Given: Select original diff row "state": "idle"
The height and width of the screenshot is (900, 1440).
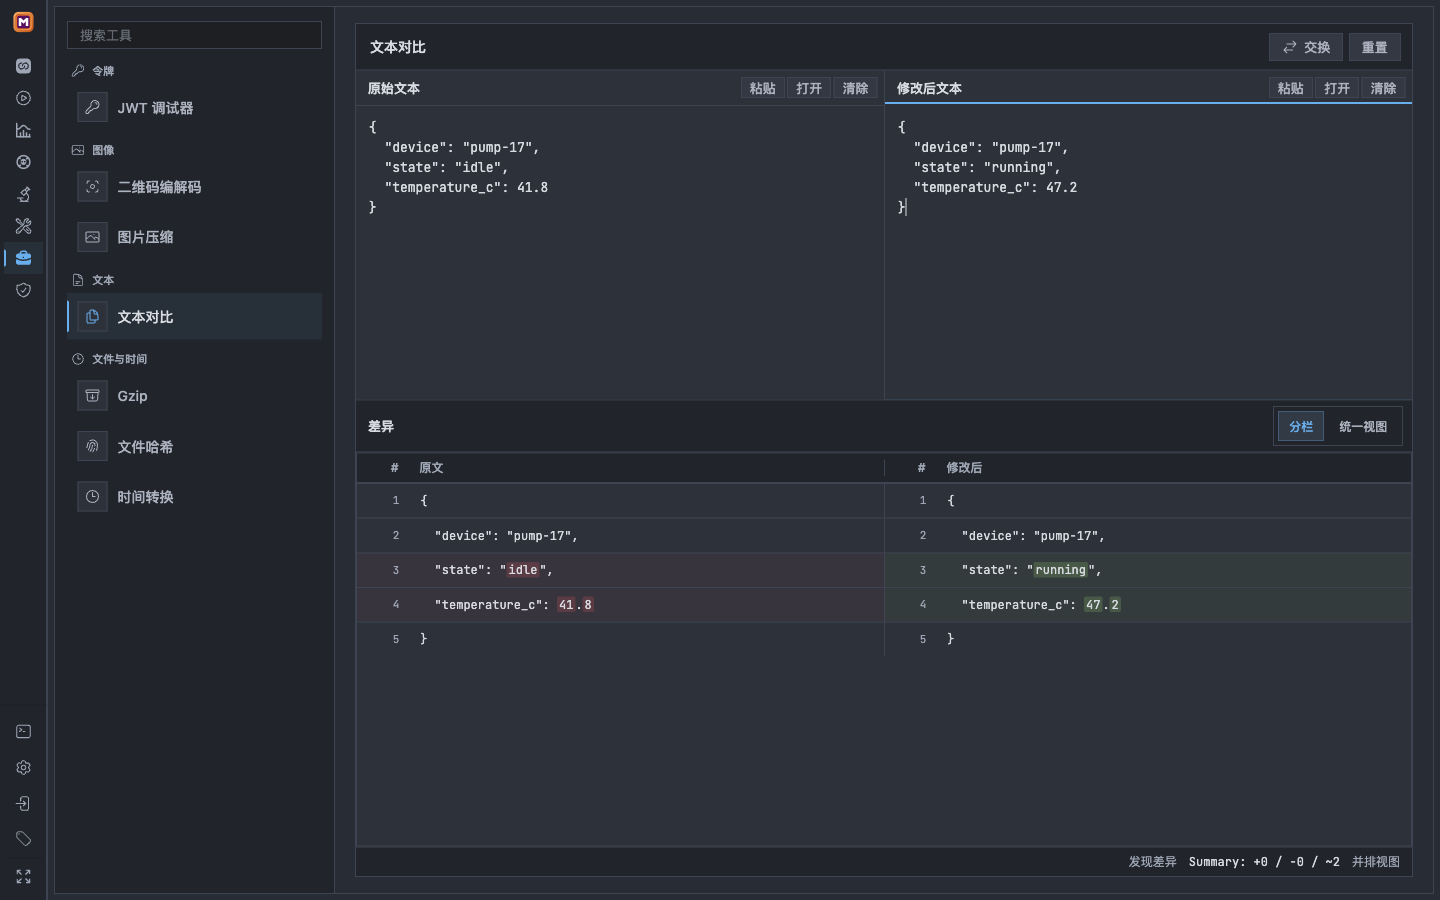Looking at the screenshot, I should click(620, 570).
